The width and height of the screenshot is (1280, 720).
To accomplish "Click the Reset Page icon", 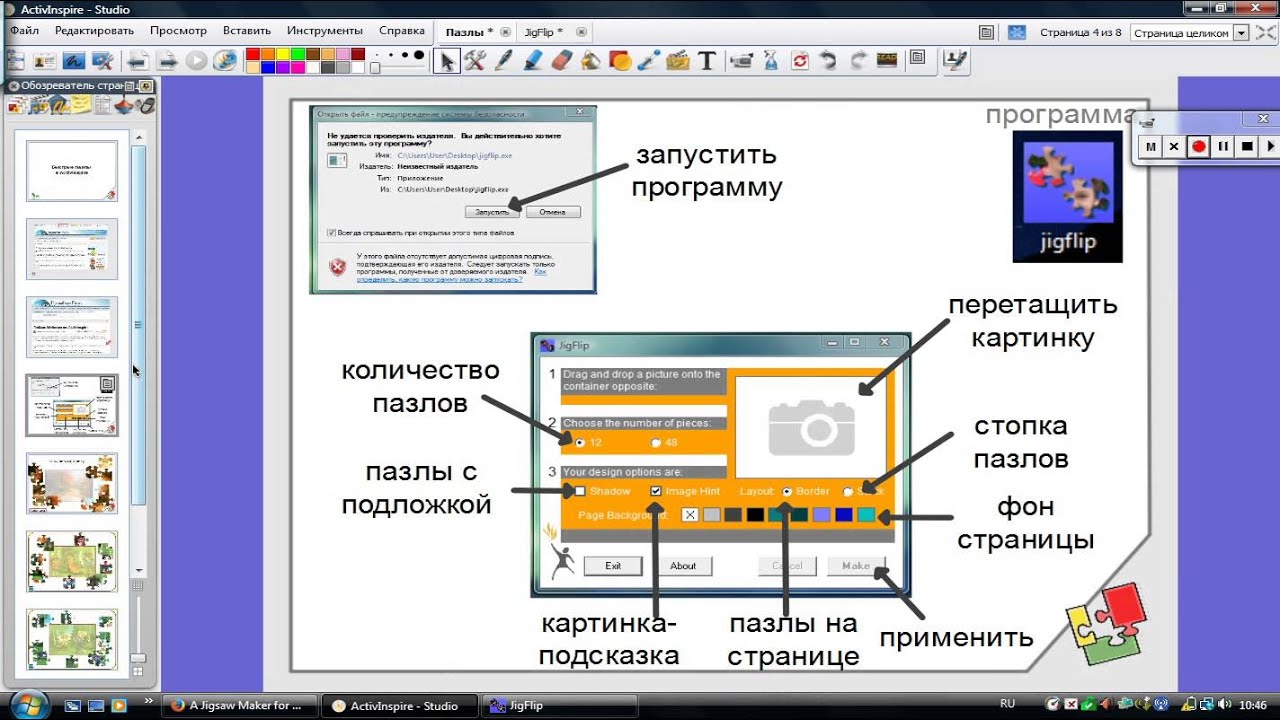I will [799, 61].
